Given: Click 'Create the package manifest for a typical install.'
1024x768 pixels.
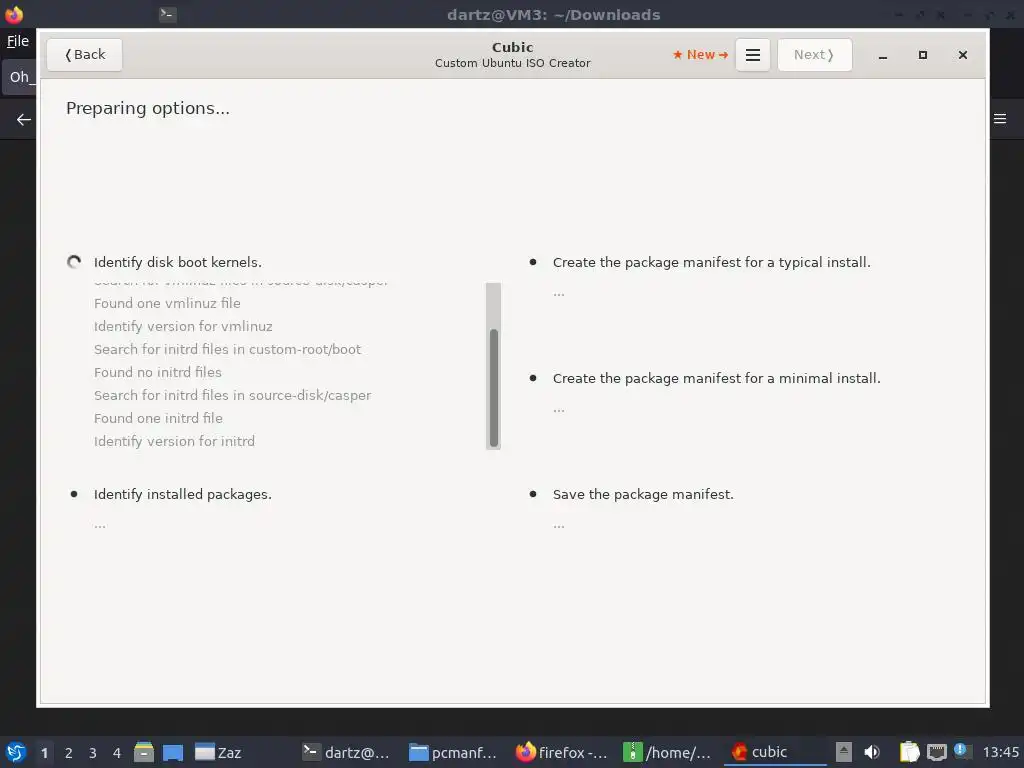Looking at the screenshot, I should tap(711, 263).
